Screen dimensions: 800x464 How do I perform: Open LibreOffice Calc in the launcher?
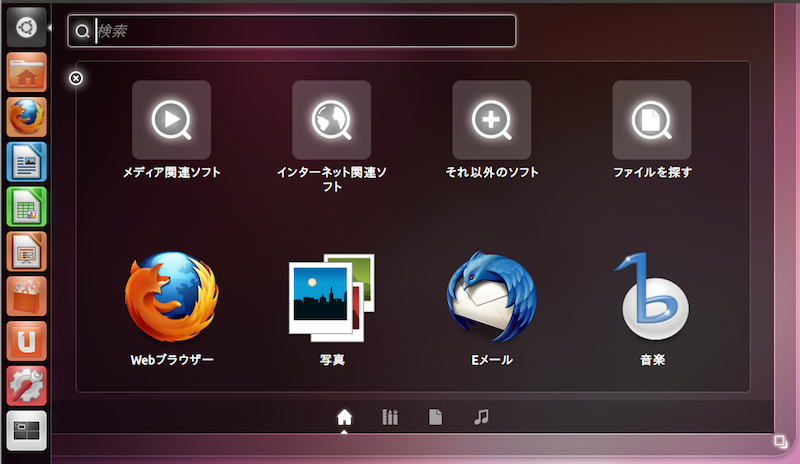27,207
